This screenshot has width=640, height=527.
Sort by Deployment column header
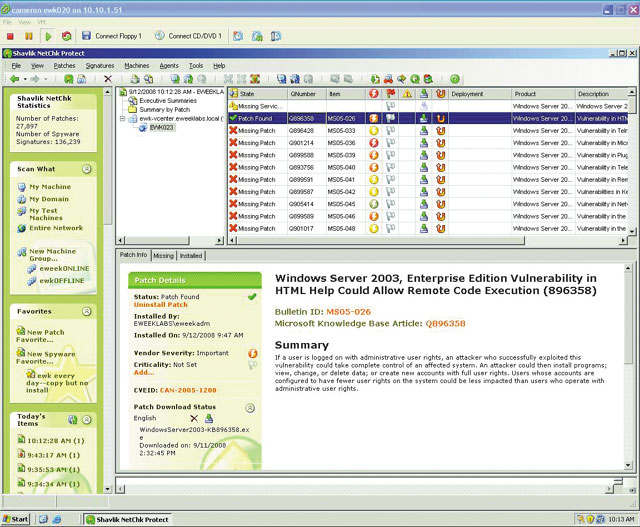pos(480,94)
